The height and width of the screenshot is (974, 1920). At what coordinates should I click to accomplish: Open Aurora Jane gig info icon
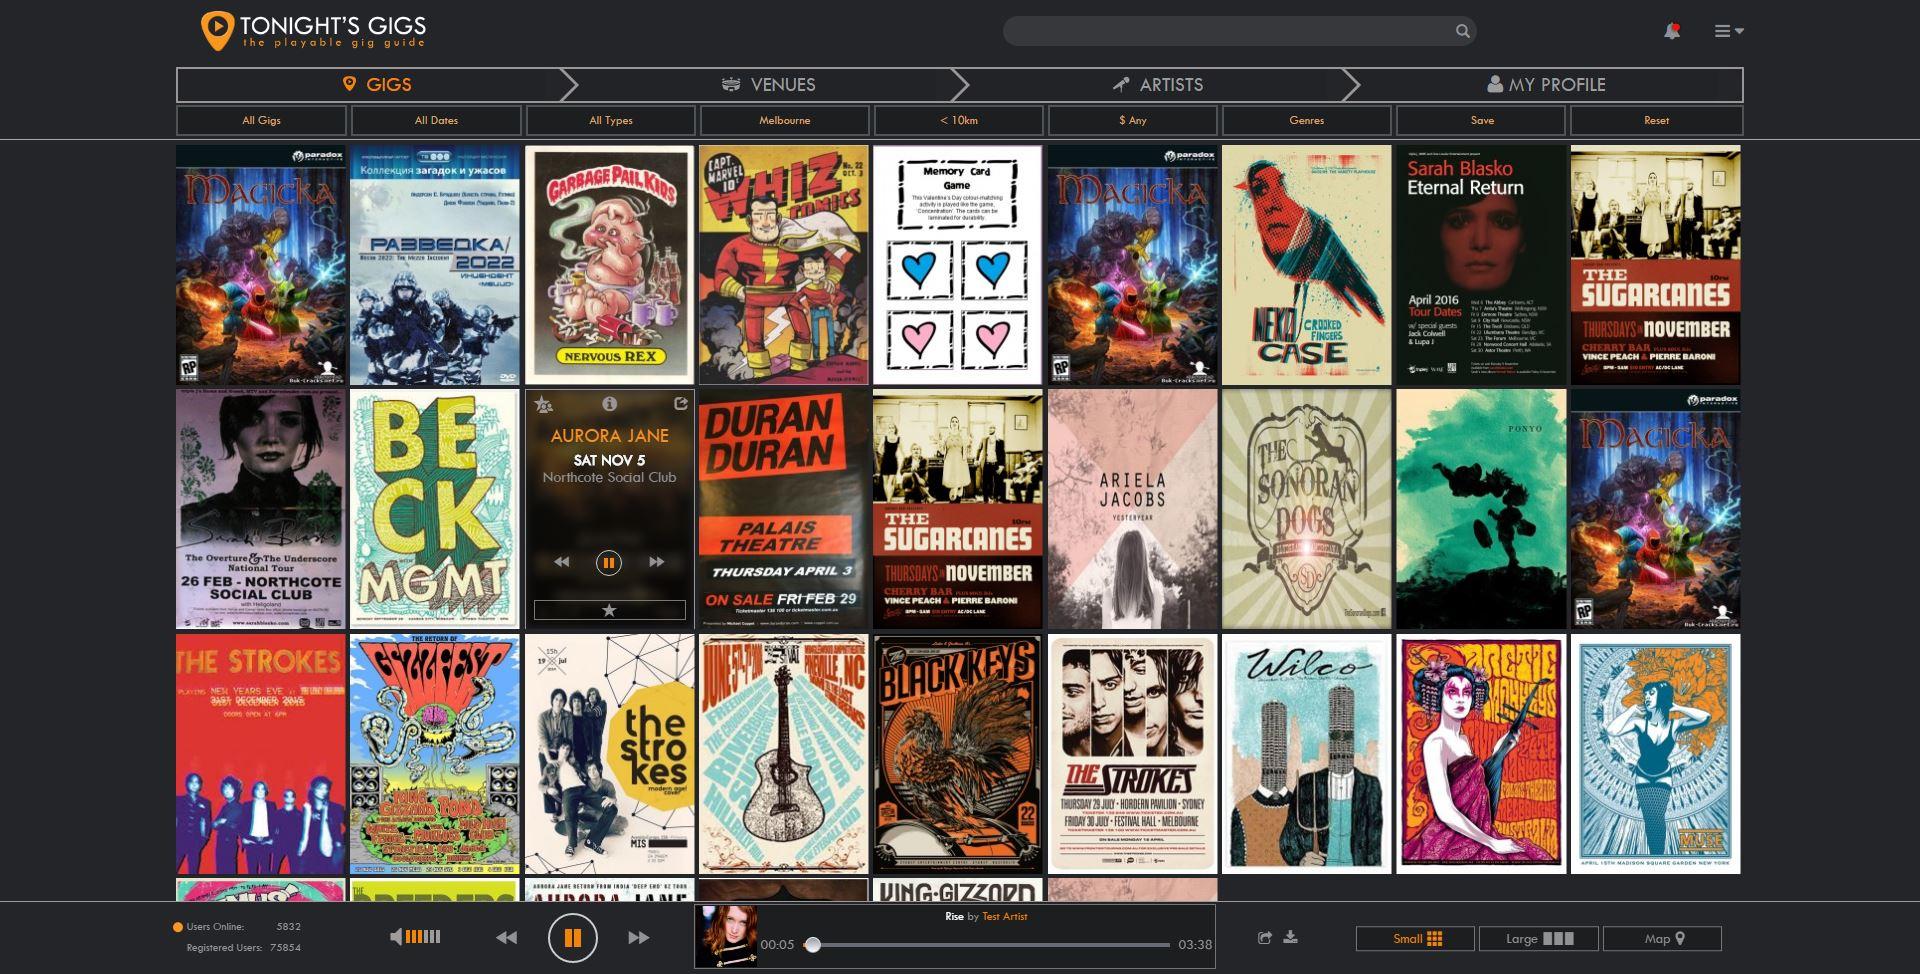(609, 404)
